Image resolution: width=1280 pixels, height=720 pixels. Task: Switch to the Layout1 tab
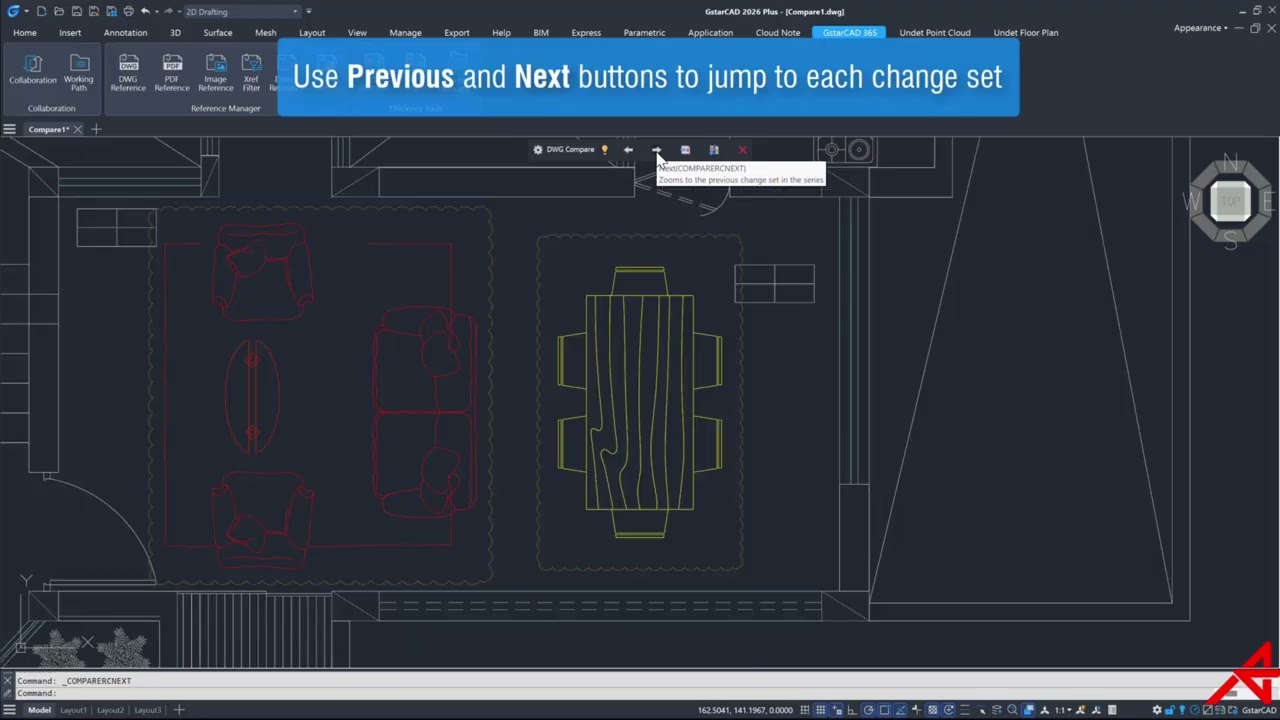[73, 710]
